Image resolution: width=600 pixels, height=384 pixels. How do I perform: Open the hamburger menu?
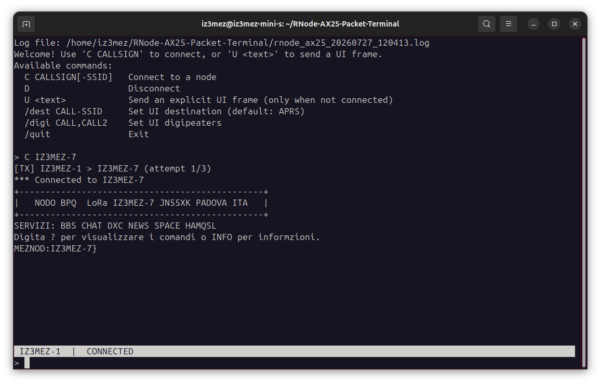click(508, 24)
